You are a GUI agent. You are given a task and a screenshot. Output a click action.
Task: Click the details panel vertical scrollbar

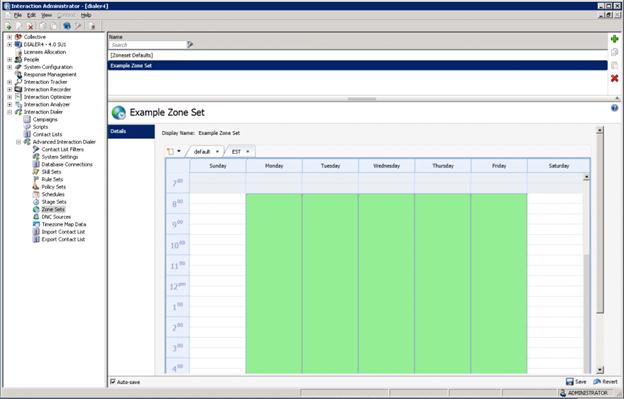(600, 250)
